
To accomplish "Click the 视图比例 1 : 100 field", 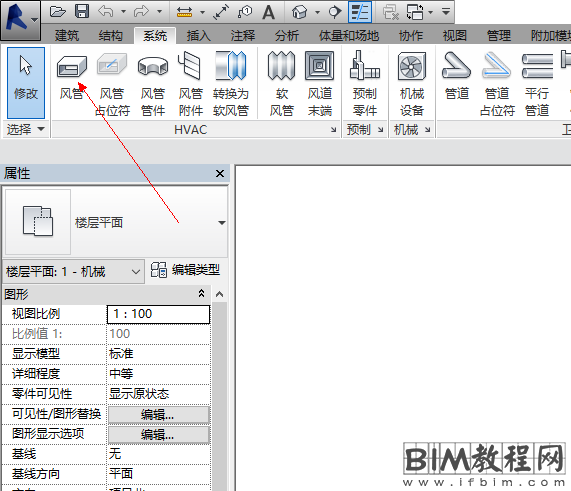I will 158,314.
